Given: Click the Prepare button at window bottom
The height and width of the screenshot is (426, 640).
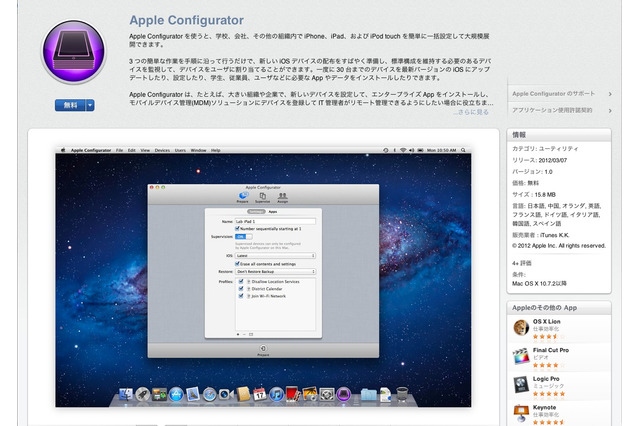Looking at the screenshot, I should point(263,350).
